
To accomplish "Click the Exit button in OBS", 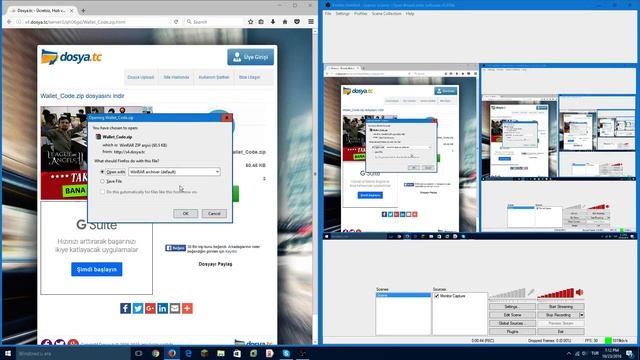I will 561,332.
